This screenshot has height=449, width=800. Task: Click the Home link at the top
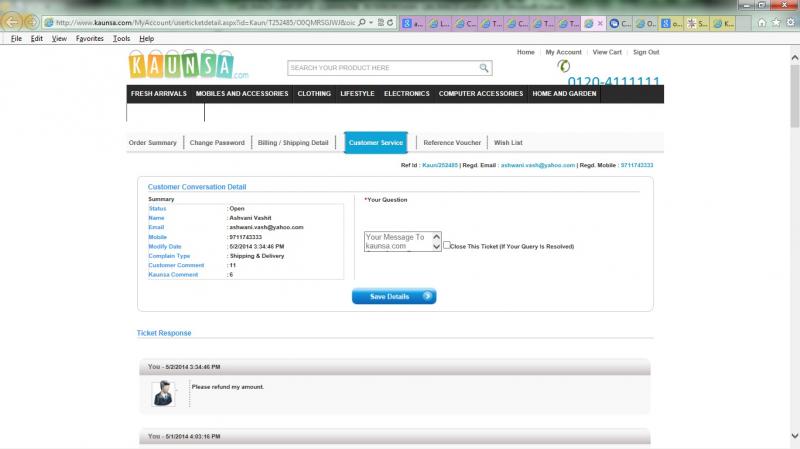[x=526, y=52]
